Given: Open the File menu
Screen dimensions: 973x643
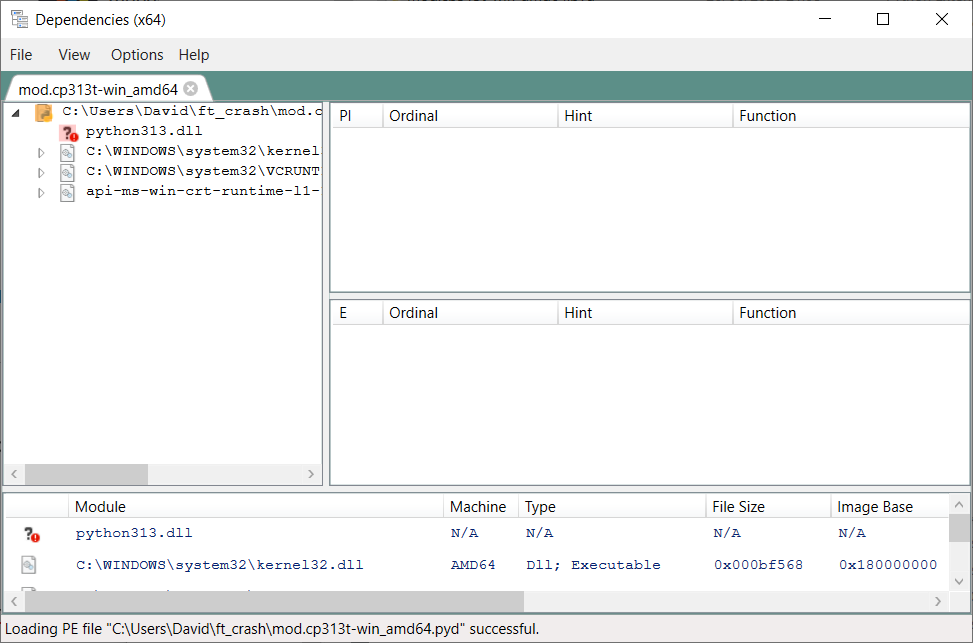Looking at the screenshot, I should (x=21, y=55).
